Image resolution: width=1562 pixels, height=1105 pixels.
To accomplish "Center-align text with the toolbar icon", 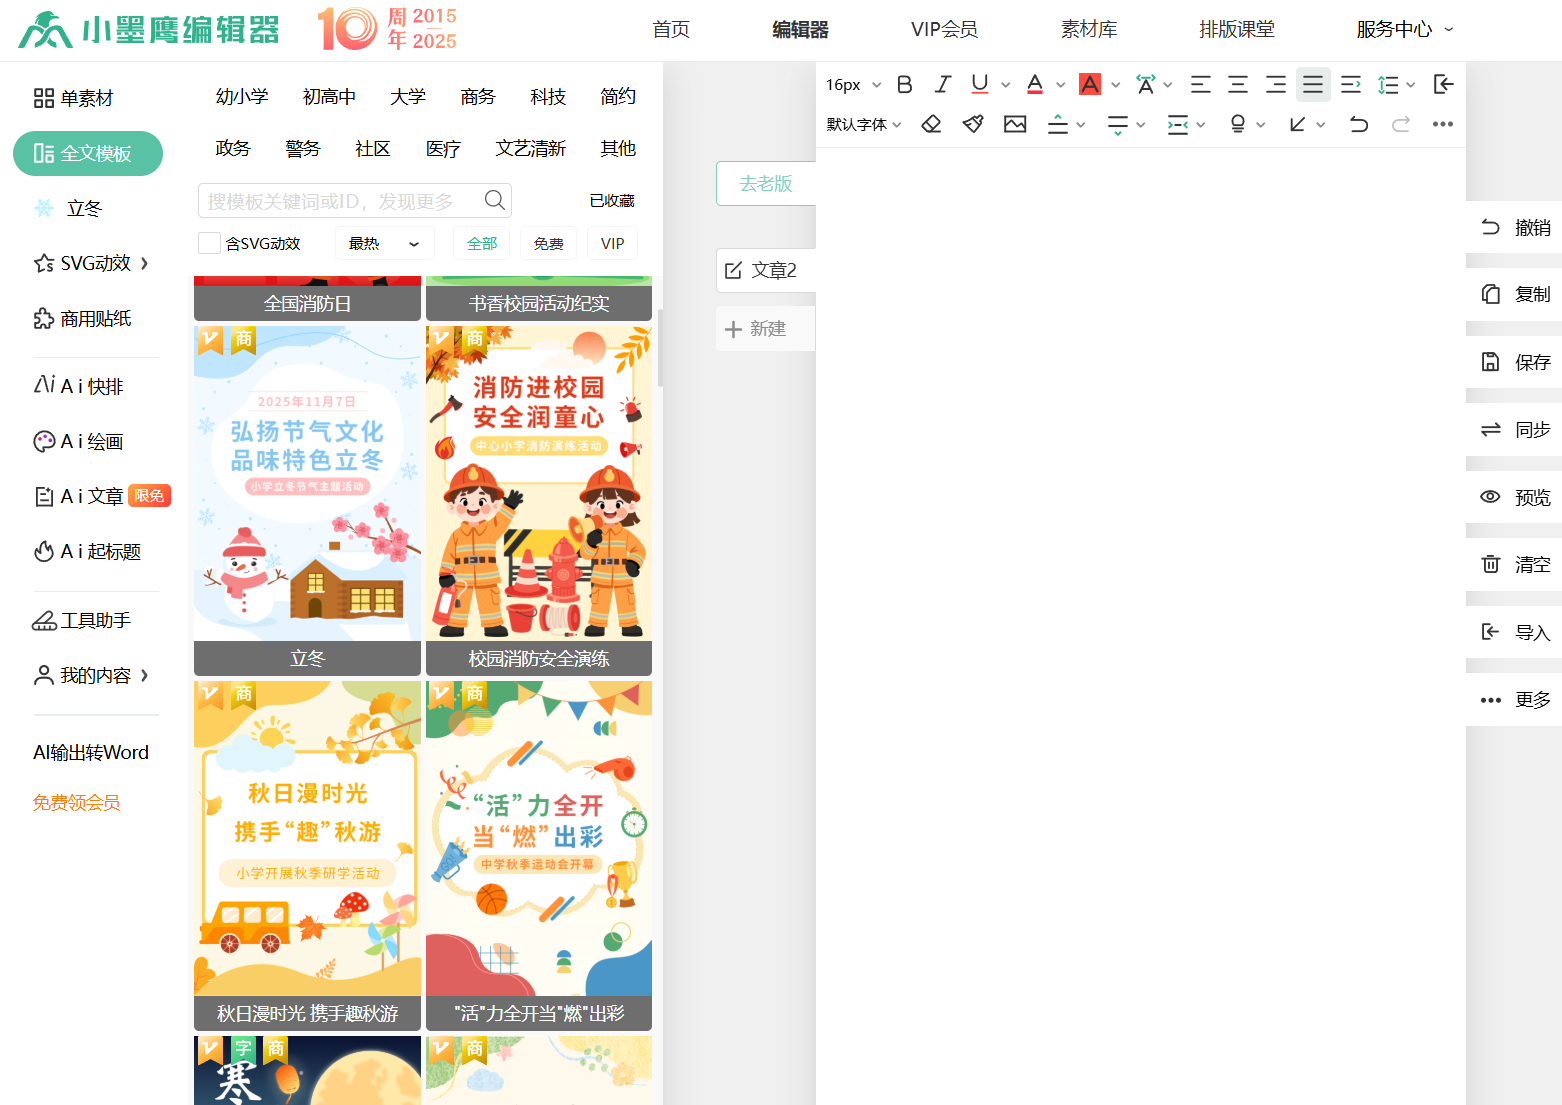I will 1238,85.
